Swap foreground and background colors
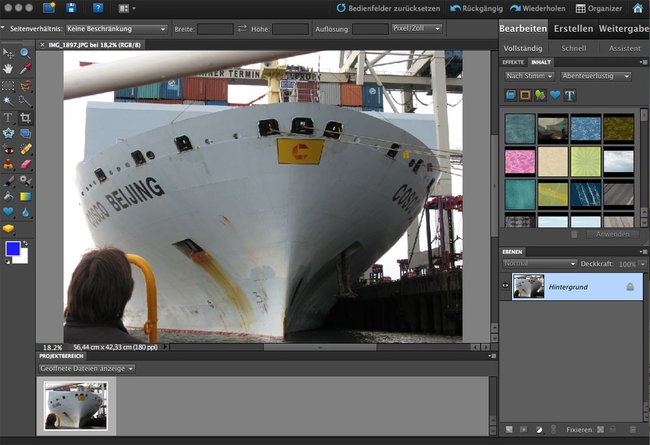Image resolution: width=650 pixels, height=445 pixels. click(x=25, y=243)
